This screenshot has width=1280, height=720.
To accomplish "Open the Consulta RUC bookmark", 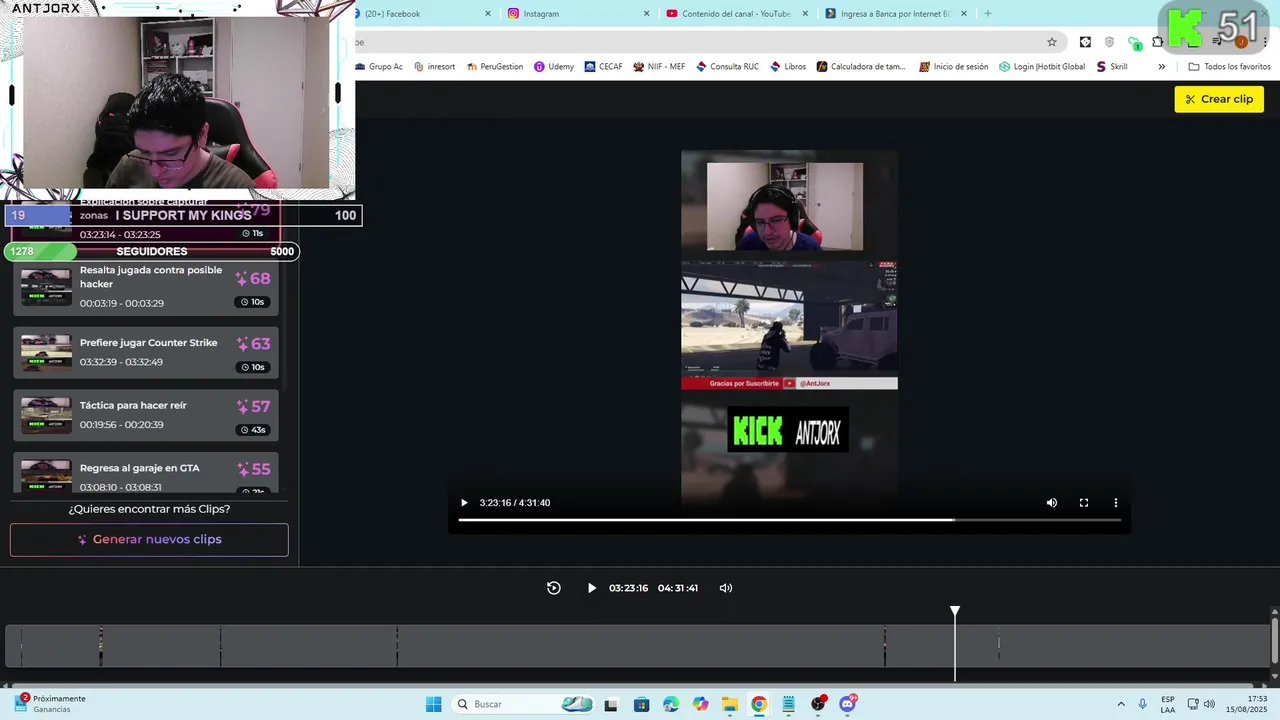I will coord(727,67).
